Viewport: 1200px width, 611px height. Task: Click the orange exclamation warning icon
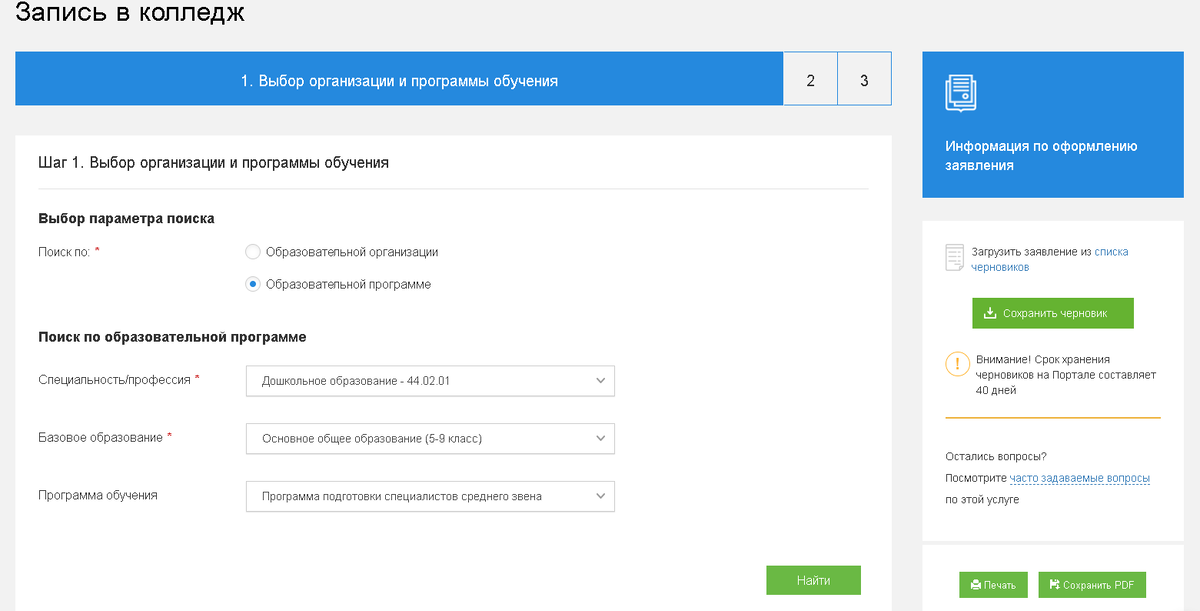[957, 364]
